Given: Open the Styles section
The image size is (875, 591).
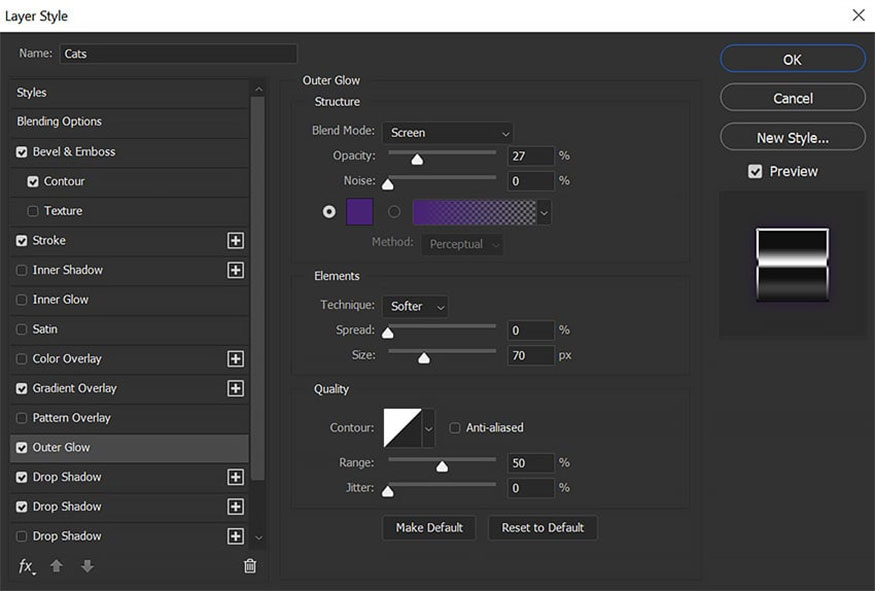Looking at the screenshot, I should click(x=32, y=93).
